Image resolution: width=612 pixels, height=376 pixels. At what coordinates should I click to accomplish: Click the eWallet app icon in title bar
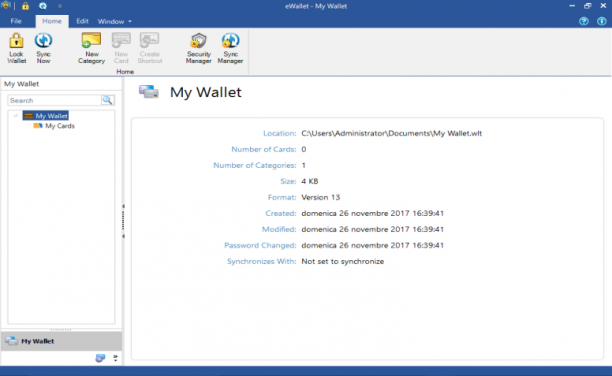pos(5,5)
